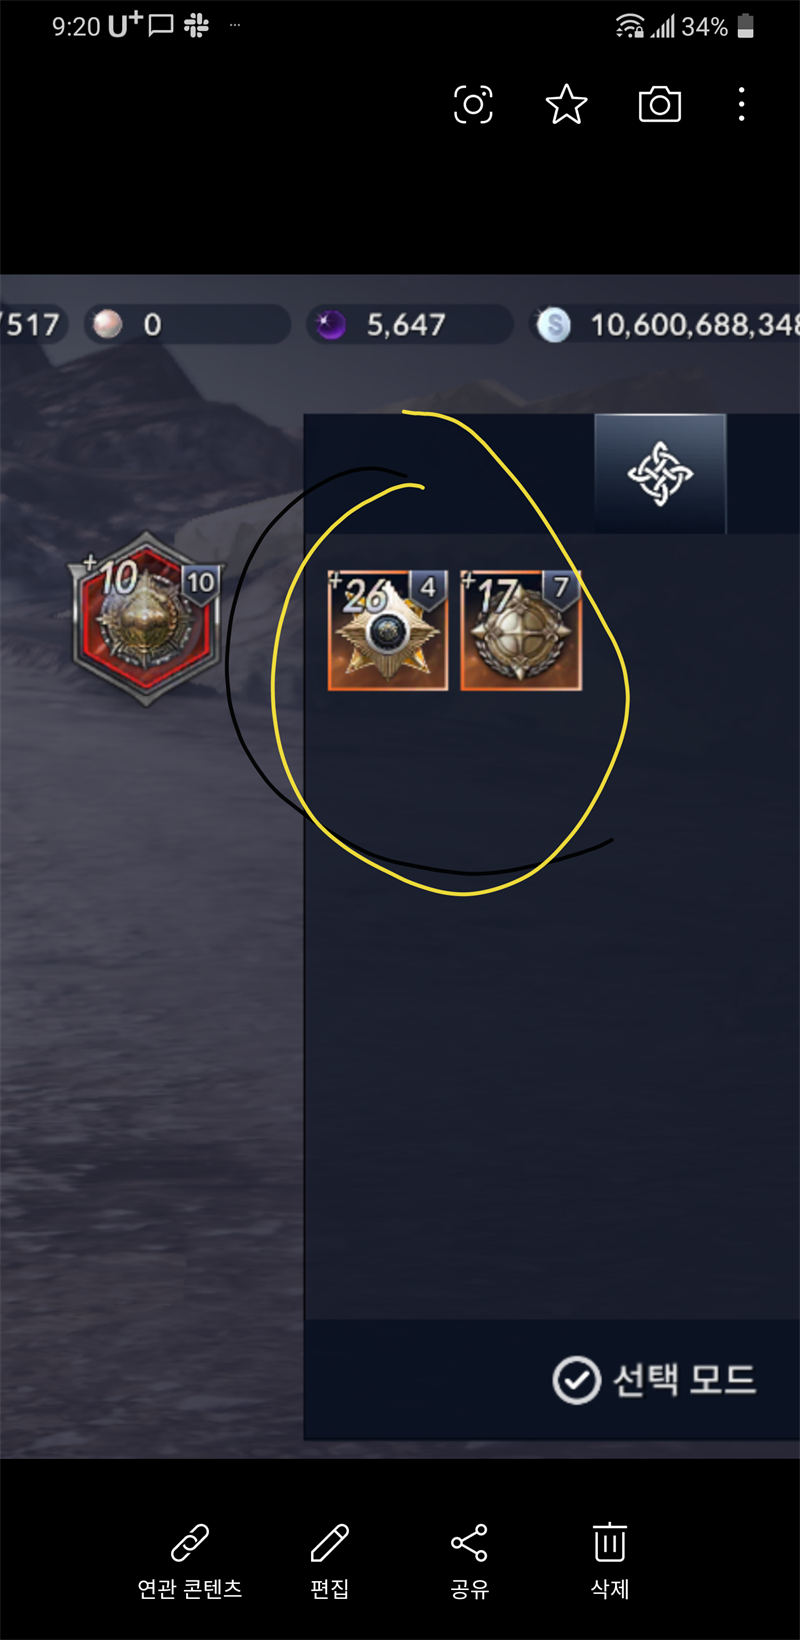Tap the Wi-Fi signal status icon
800x1640 pixels.
630,26
